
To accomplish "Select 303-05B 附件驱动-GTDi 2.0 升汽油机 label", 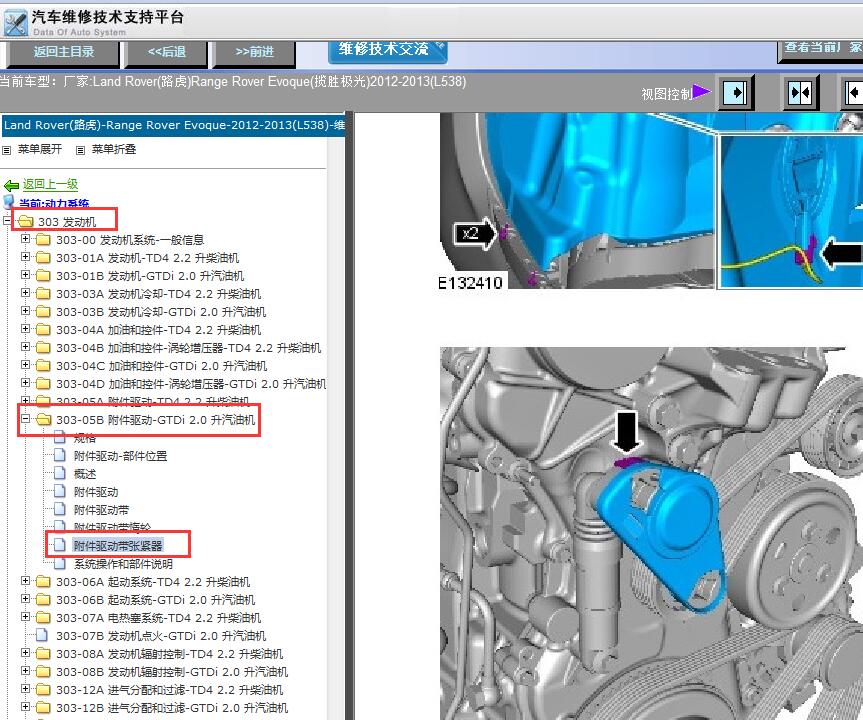I will [x=156, y=420].
